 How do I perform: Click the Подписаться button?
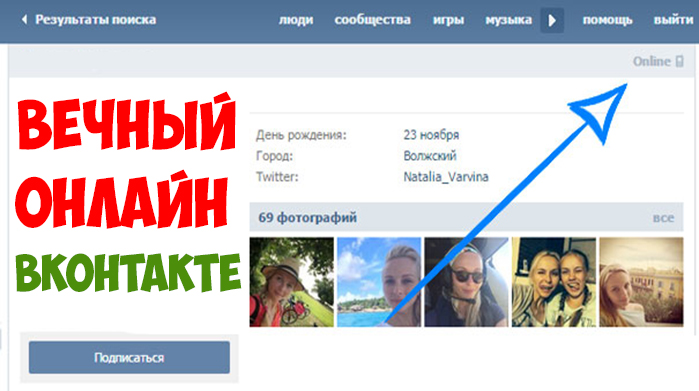pos(129,358)
